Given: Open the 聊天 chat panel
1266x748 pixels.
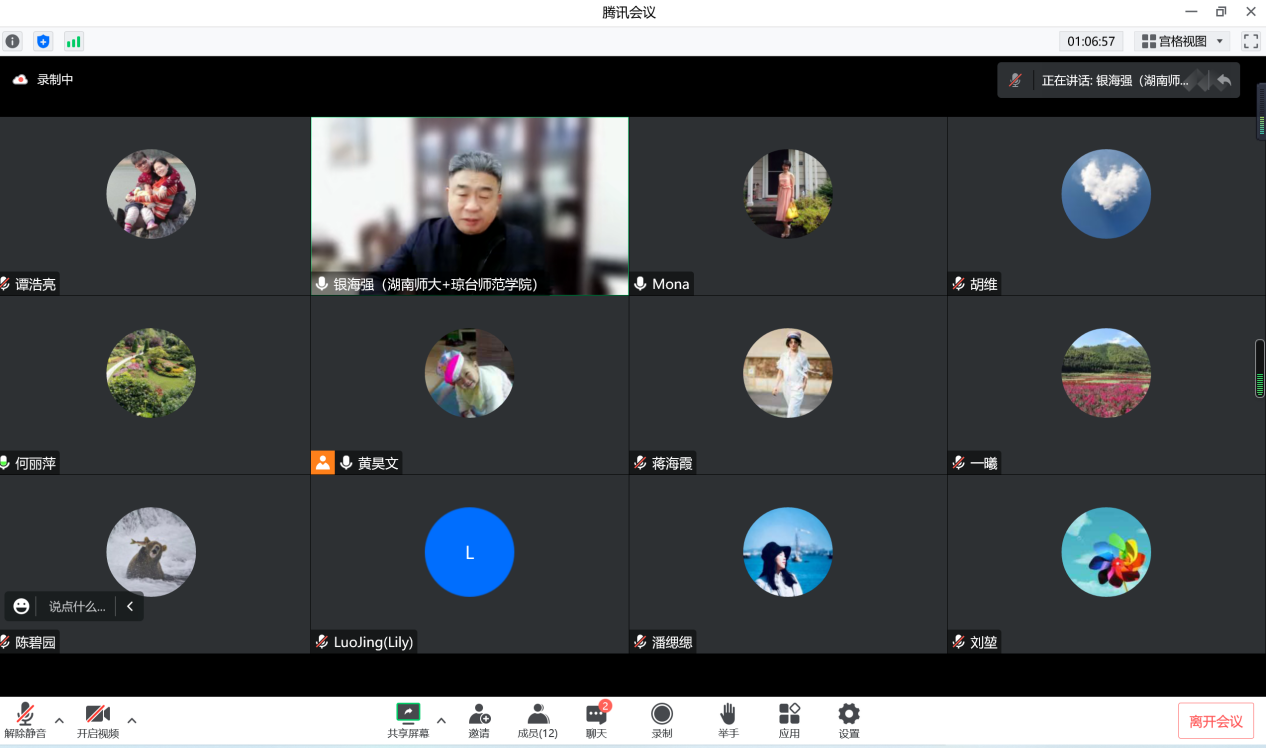Looking at the screenshot, I should [x=596, y=720].
